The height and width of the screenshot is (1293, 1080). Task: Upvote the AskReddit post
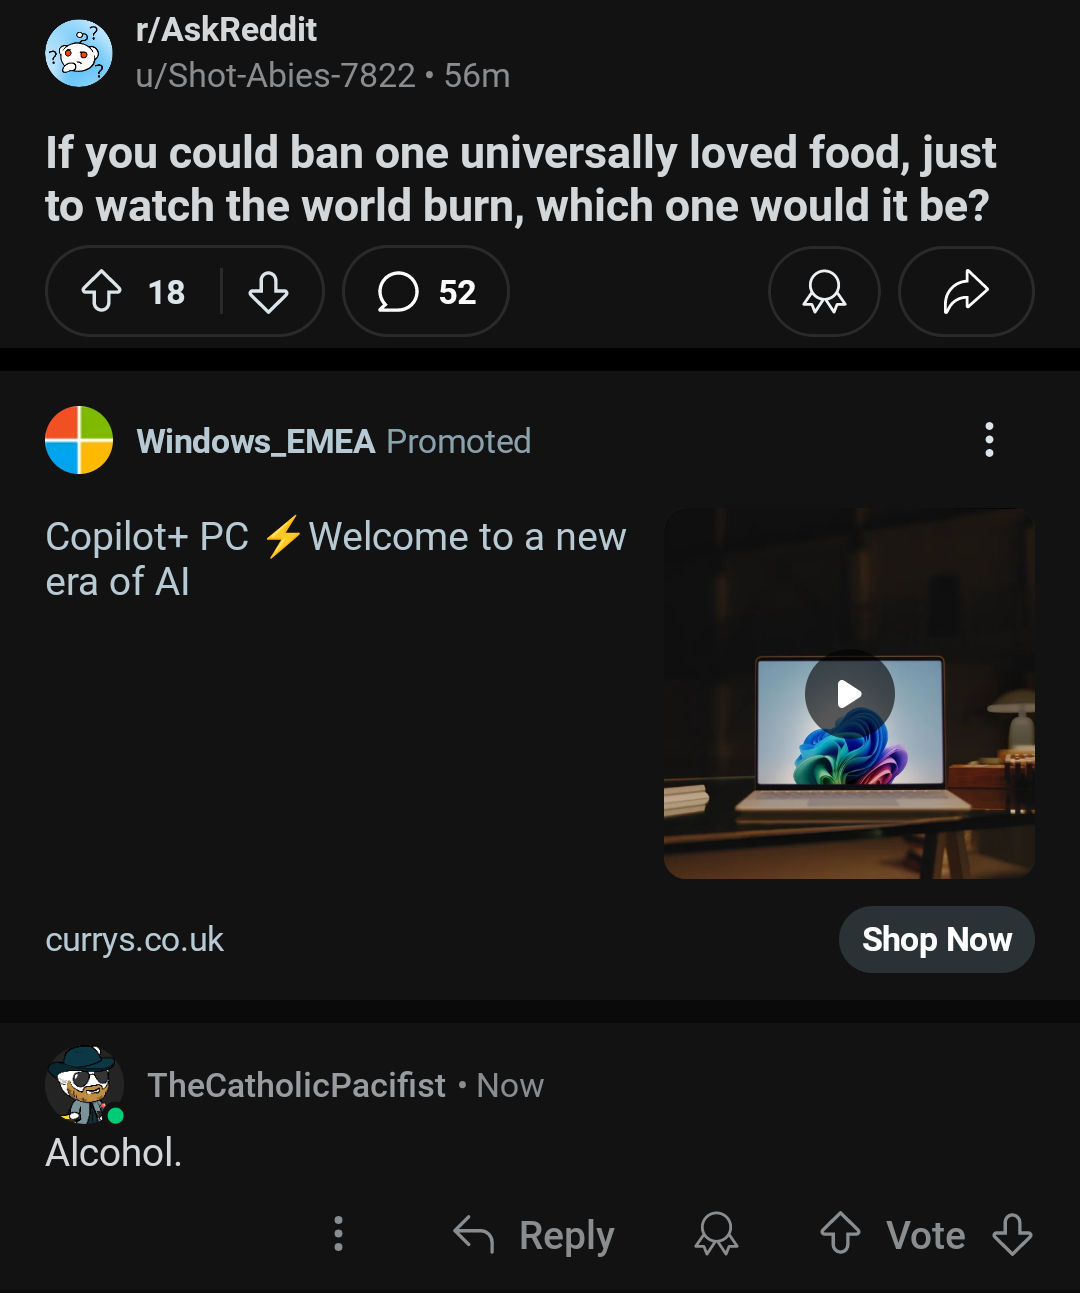[x=101, y=292]
